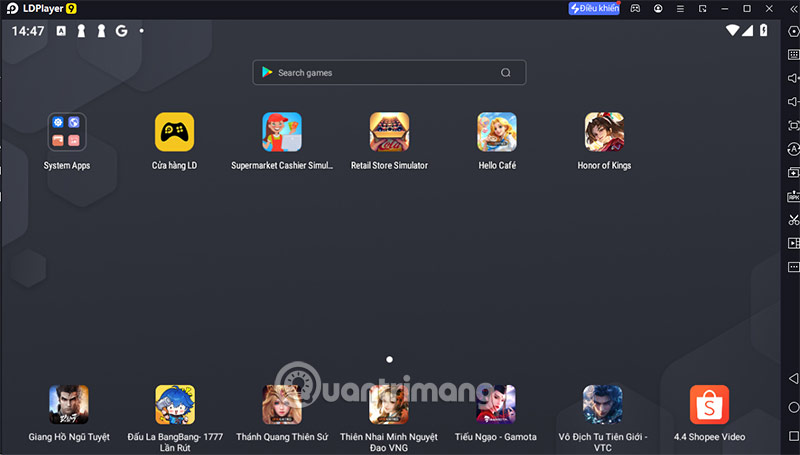
Task: Open the hamburger menu in title bar
Action: (680, 9)
